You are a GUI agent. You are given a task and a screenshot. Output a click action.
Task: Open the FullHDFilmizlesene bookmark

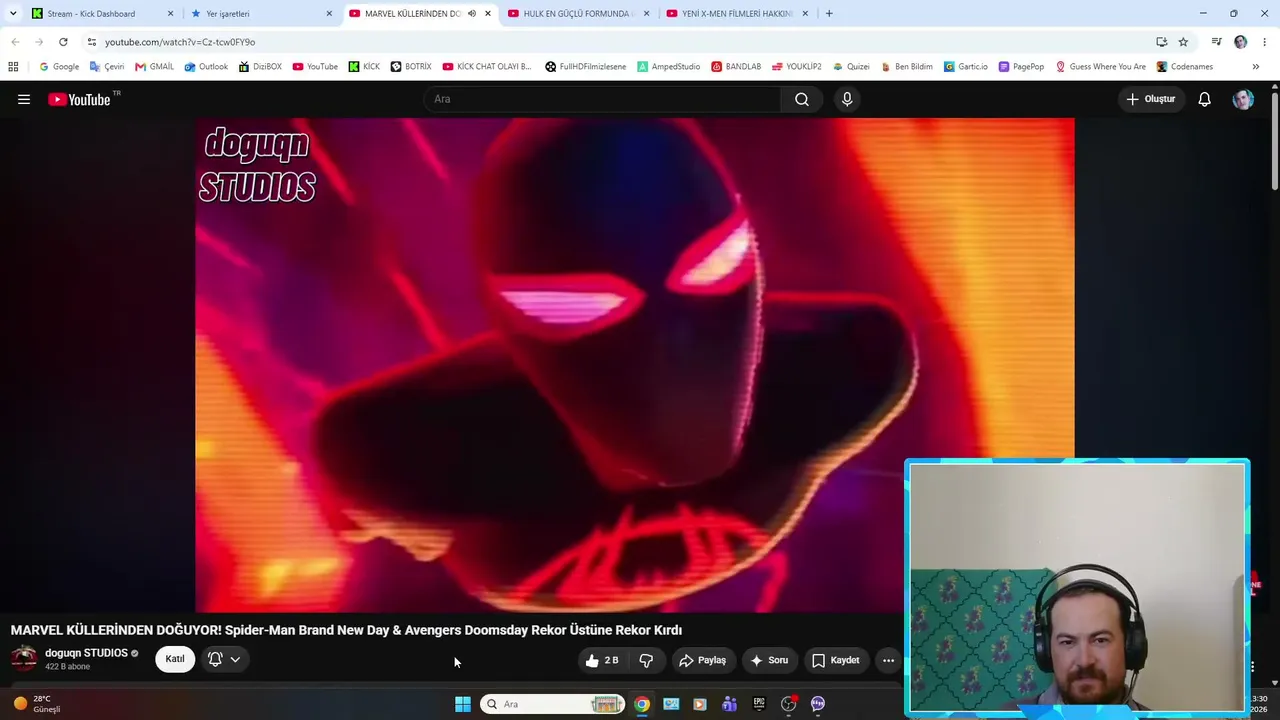[586, 67]
